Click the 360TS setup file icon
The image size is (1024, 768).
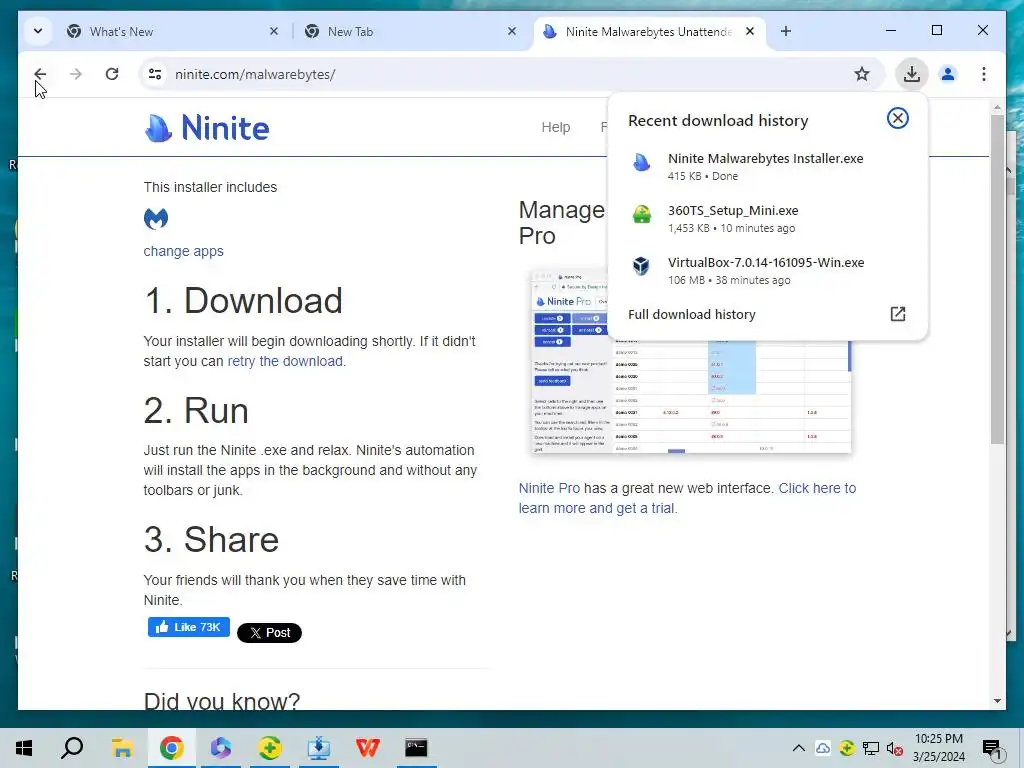pyautogui.click(x=641, y=214)
